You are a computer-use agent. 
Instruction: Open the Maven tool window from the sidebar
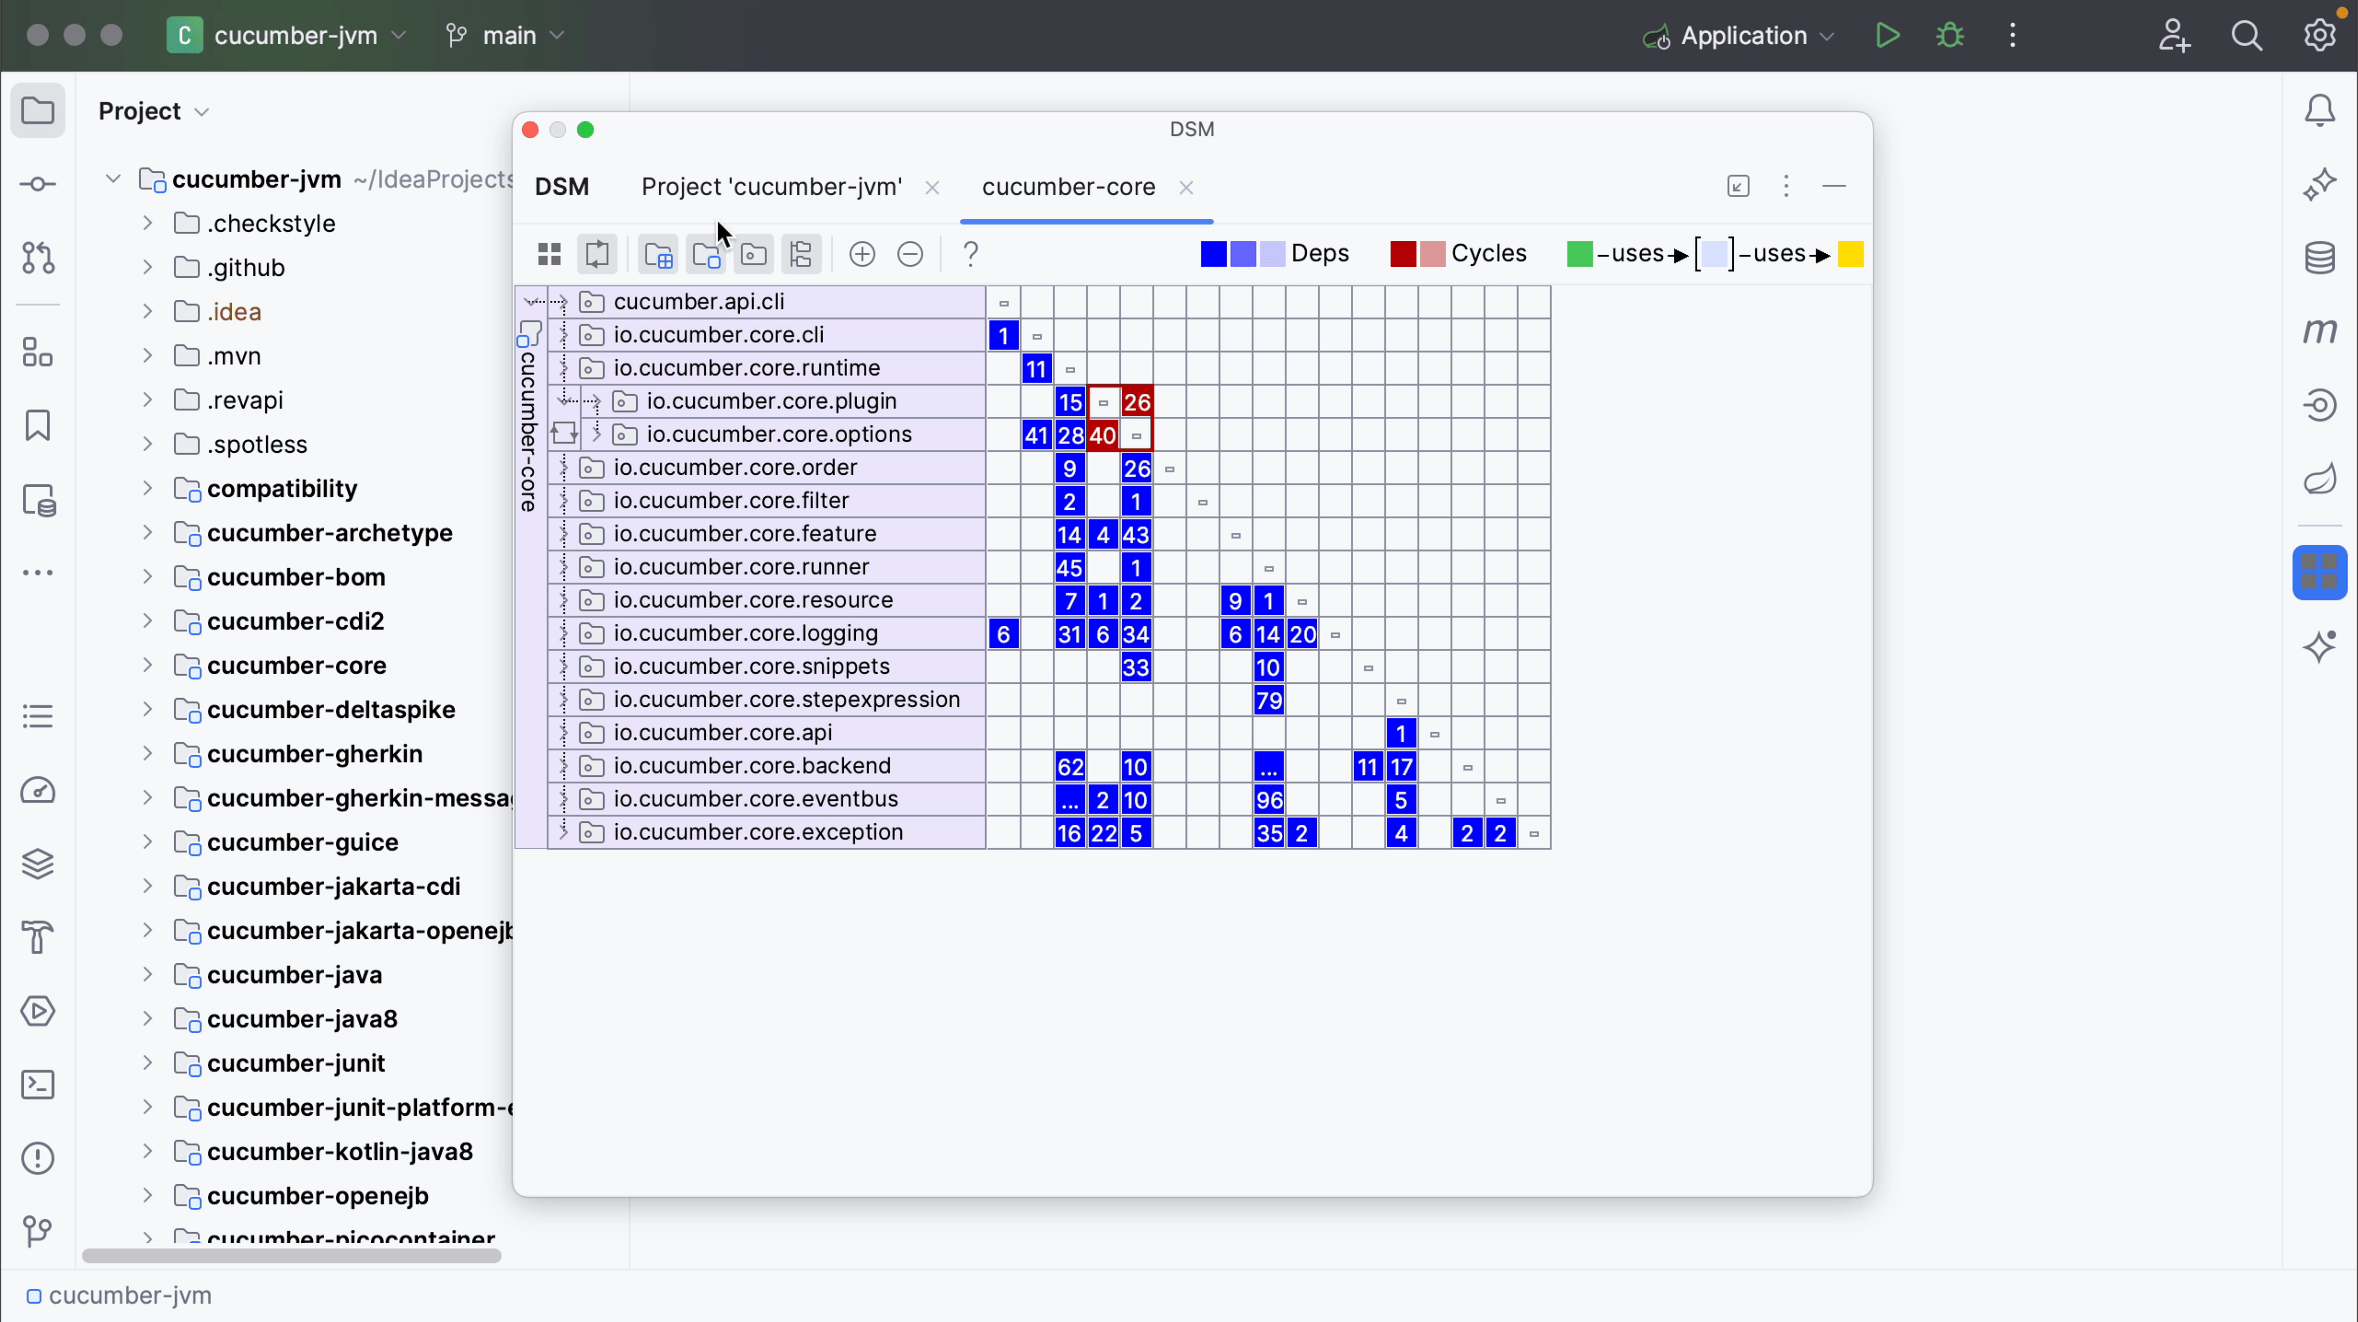[x=2320, y=330]
